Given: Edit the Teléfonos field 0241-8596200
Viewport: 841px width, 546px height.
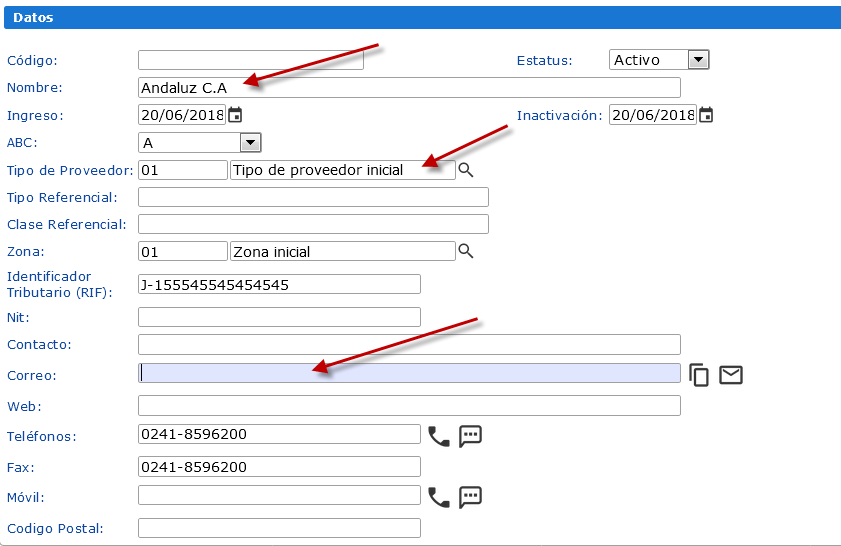Looking at the screenshot, I should point(279,434).
